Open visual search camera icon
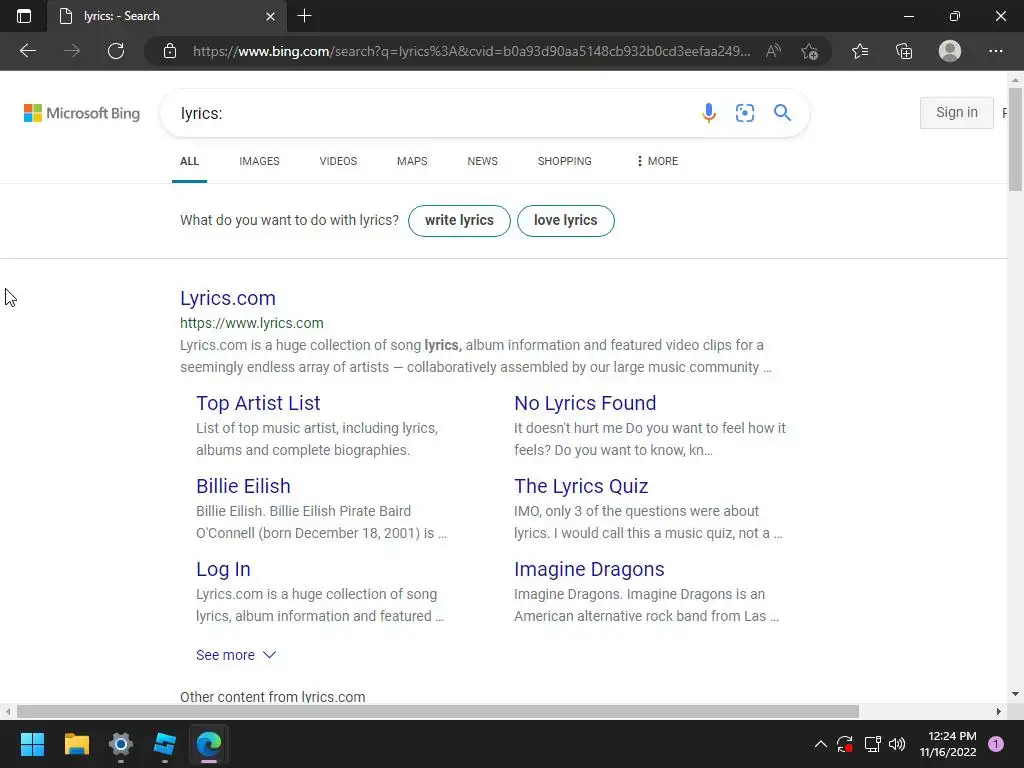1024x768 pixels. click(744, 113)
